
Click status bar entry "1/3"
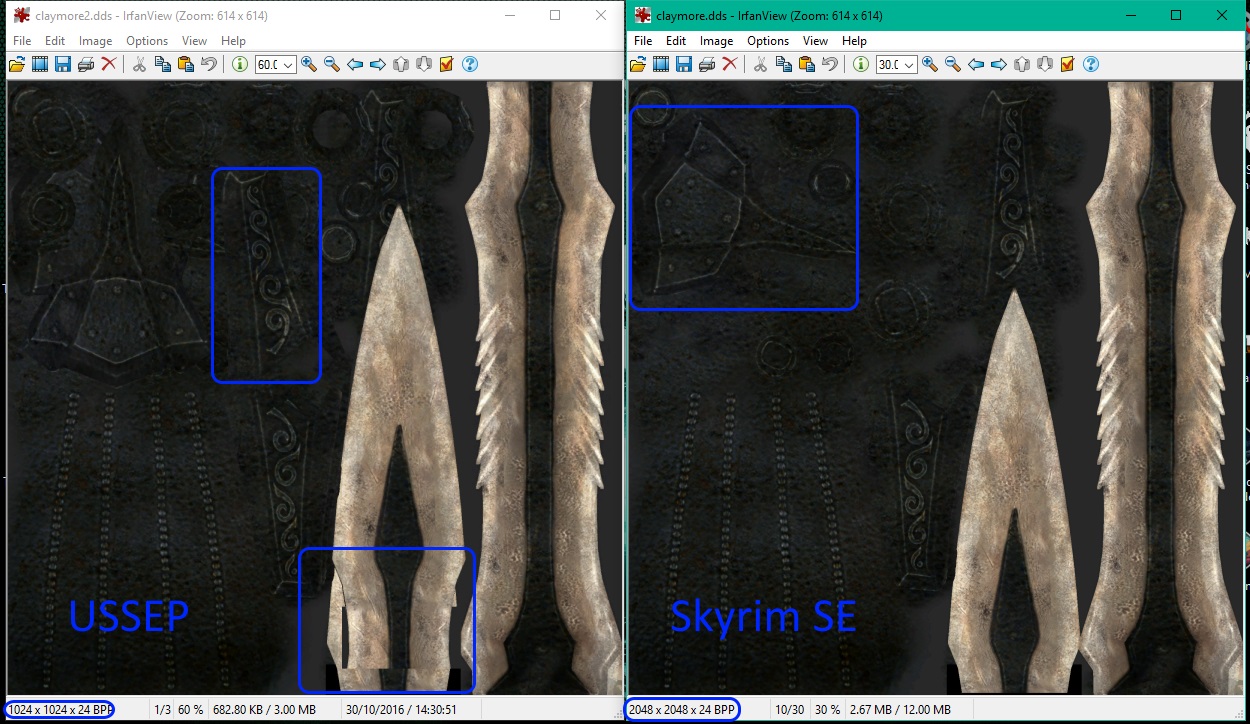162,709
